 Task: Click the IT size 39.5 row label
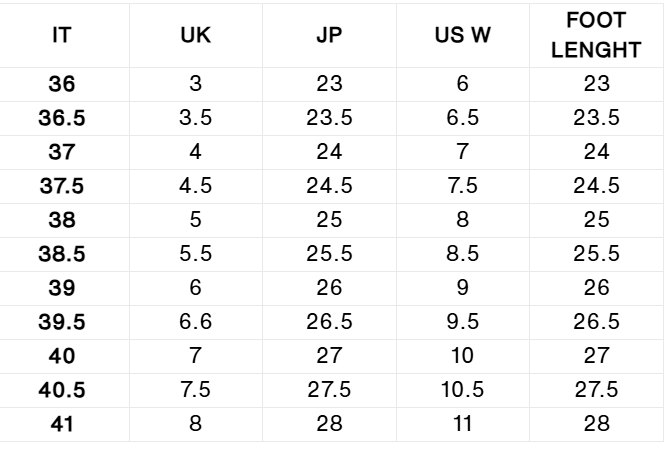coord(61,322)
